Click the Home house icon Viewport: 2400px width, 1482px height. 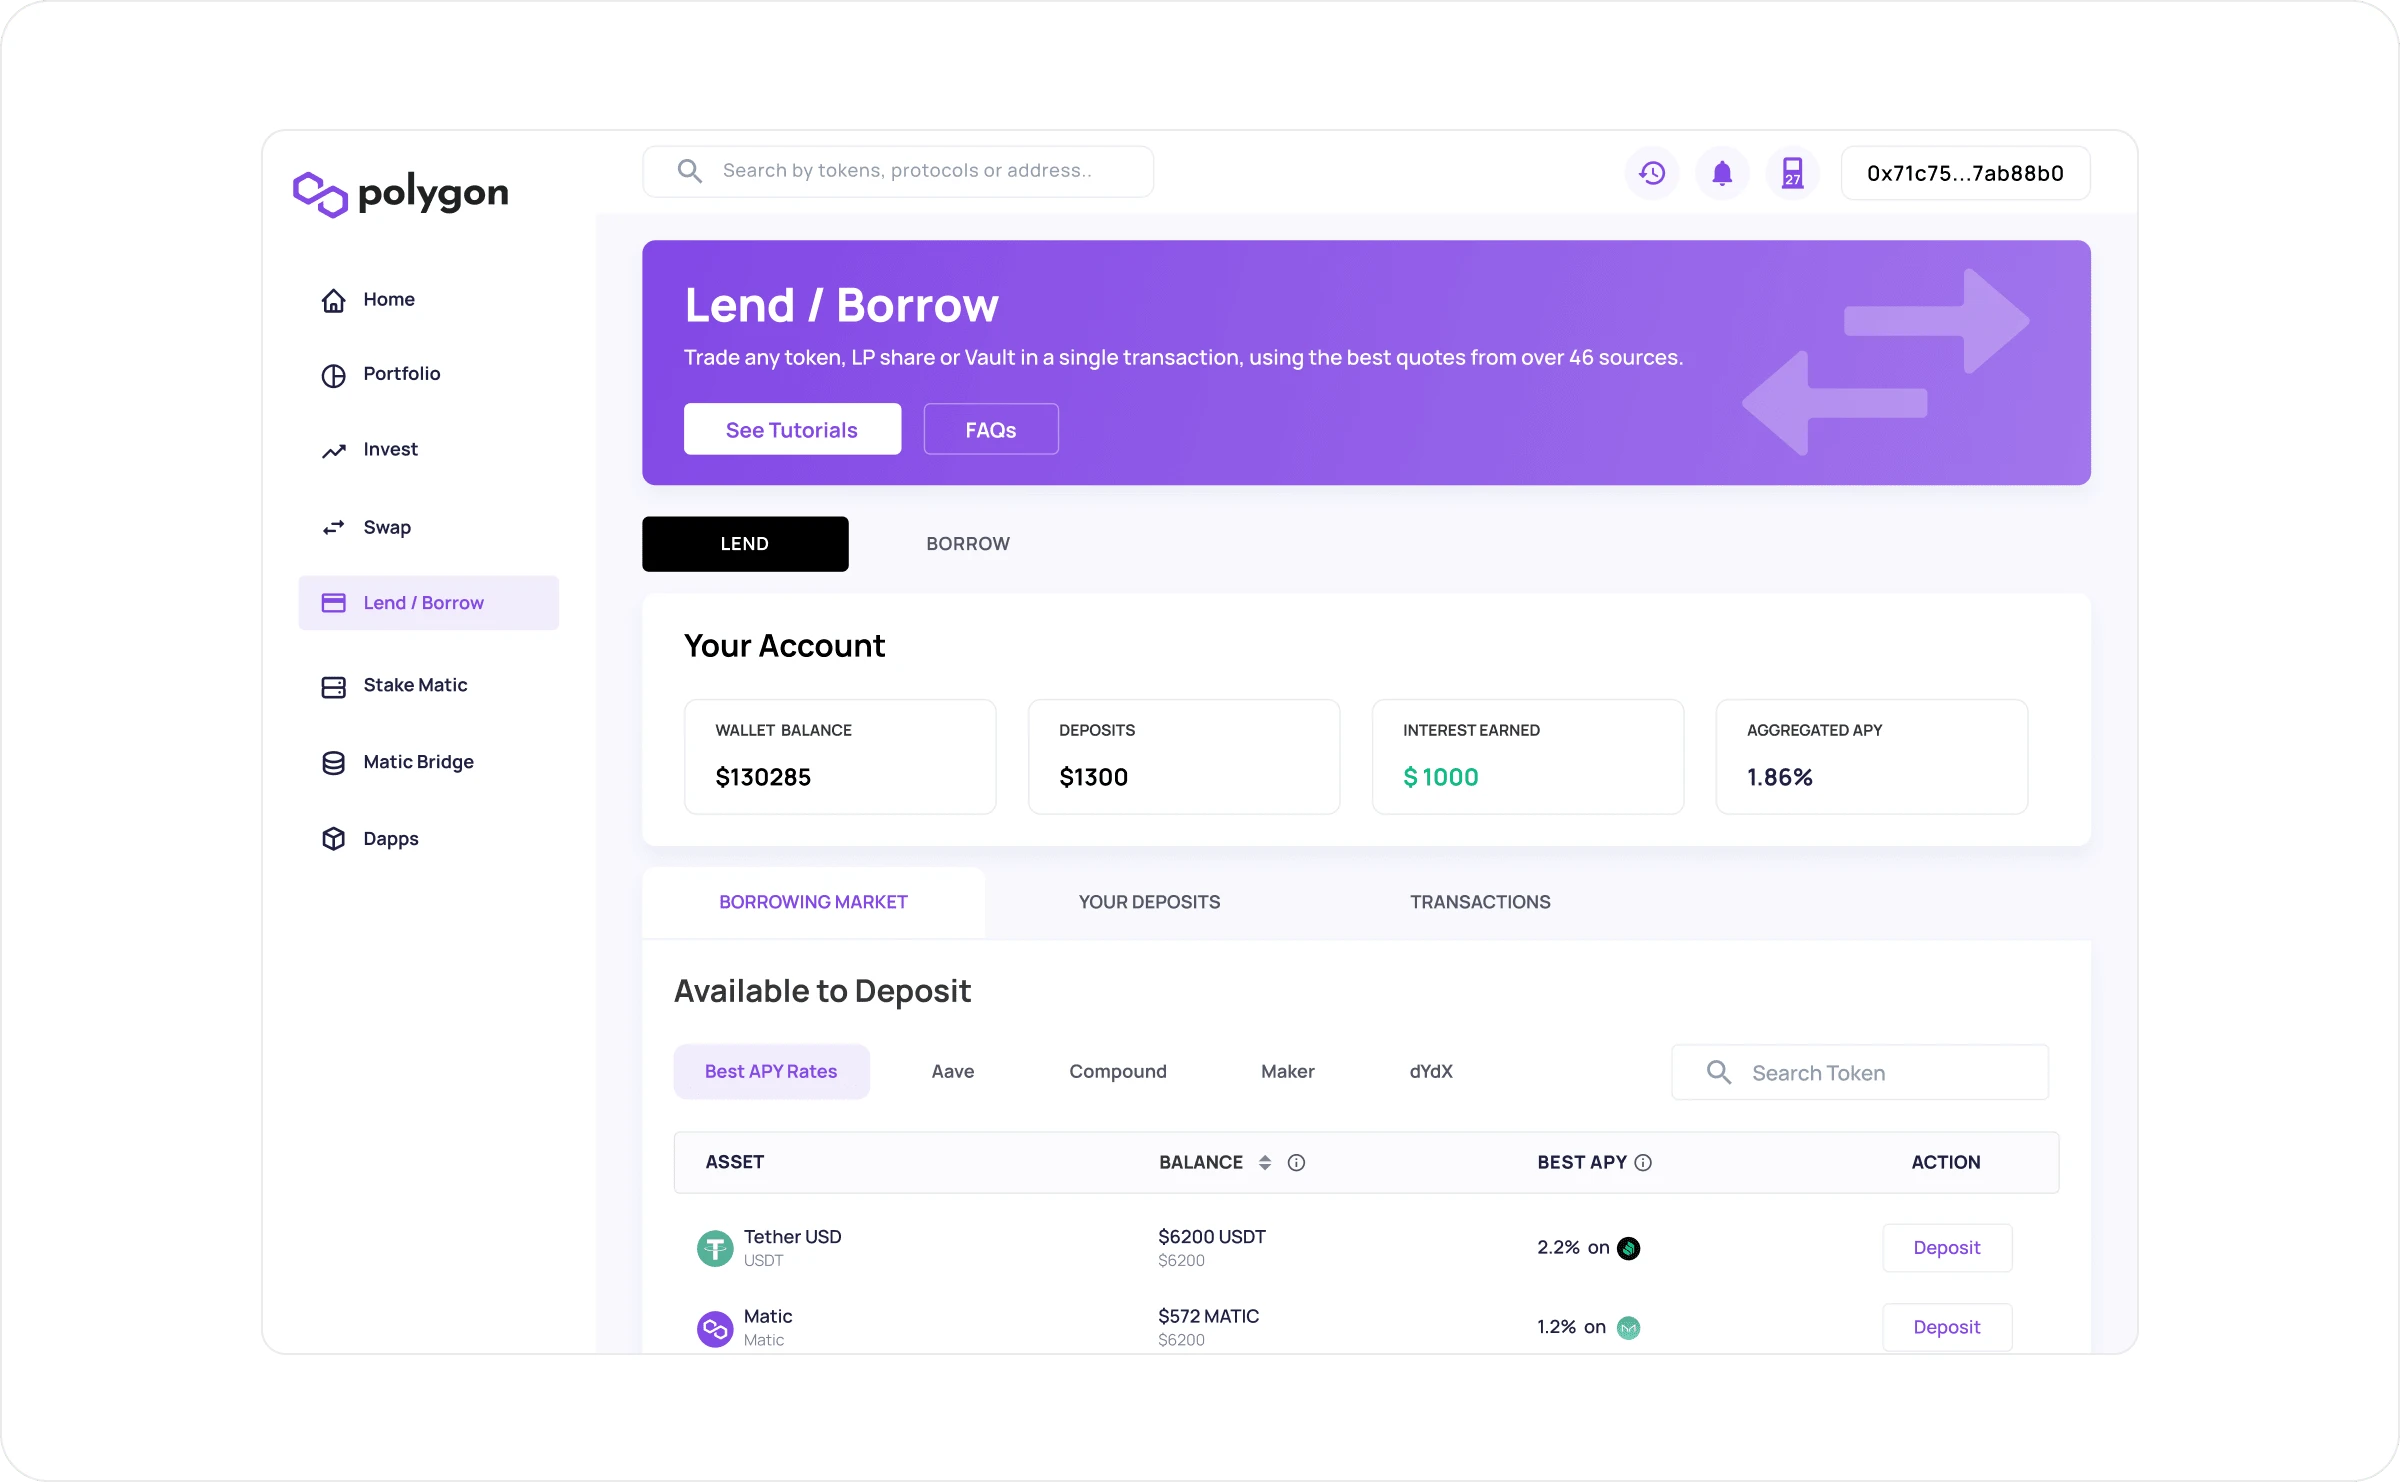click(333, 300)
